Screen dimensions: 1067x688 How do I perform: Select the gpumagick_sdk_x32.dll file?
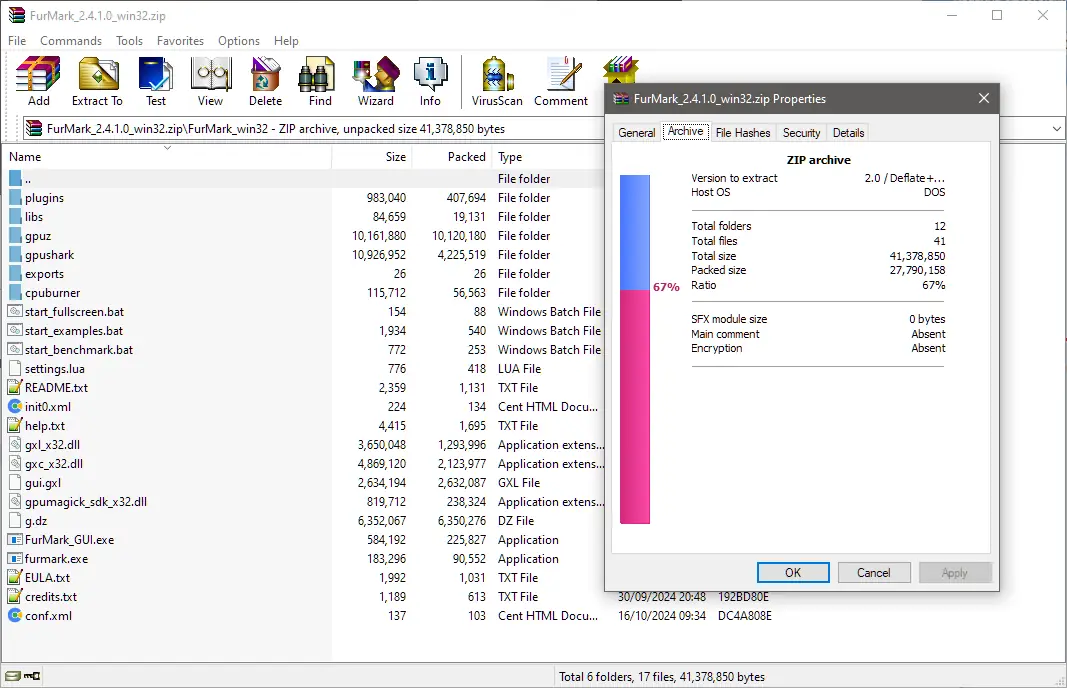point(303,502)
